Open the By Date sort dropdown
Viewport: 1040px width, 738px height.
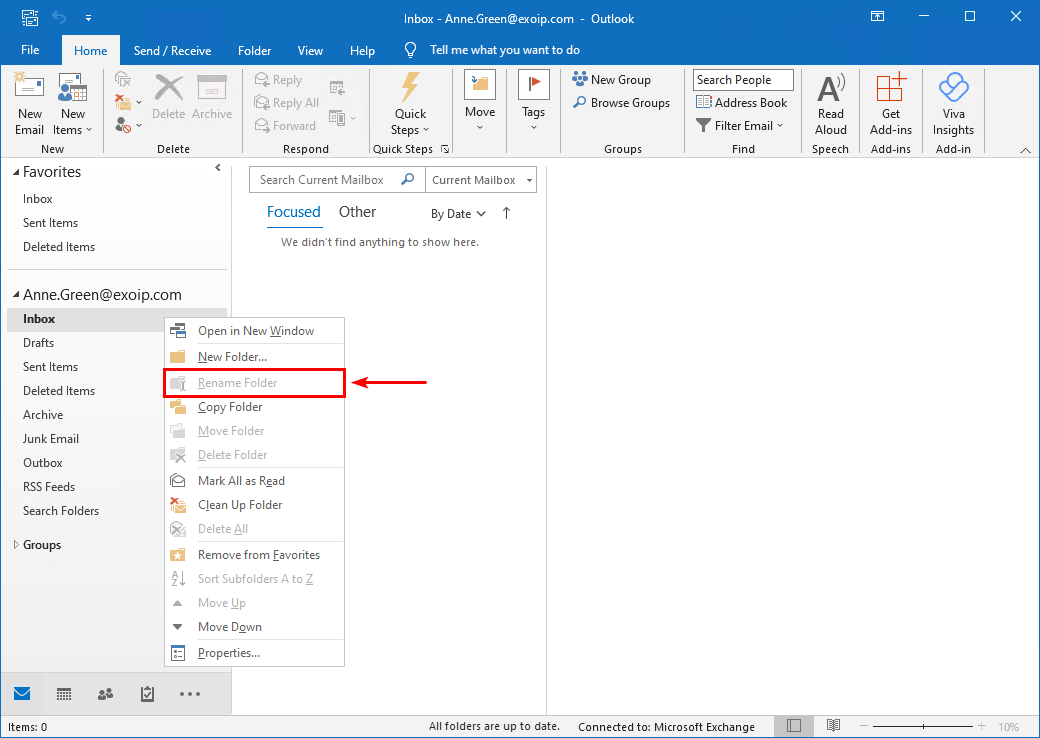coord(457,213)
